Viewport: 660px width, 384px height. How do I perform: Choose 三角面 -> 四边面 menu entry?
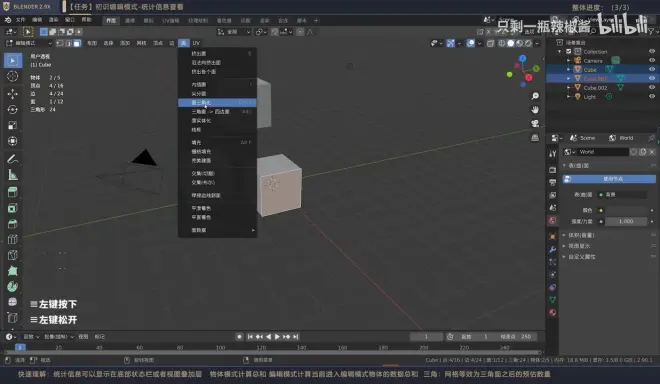(217, 112)
